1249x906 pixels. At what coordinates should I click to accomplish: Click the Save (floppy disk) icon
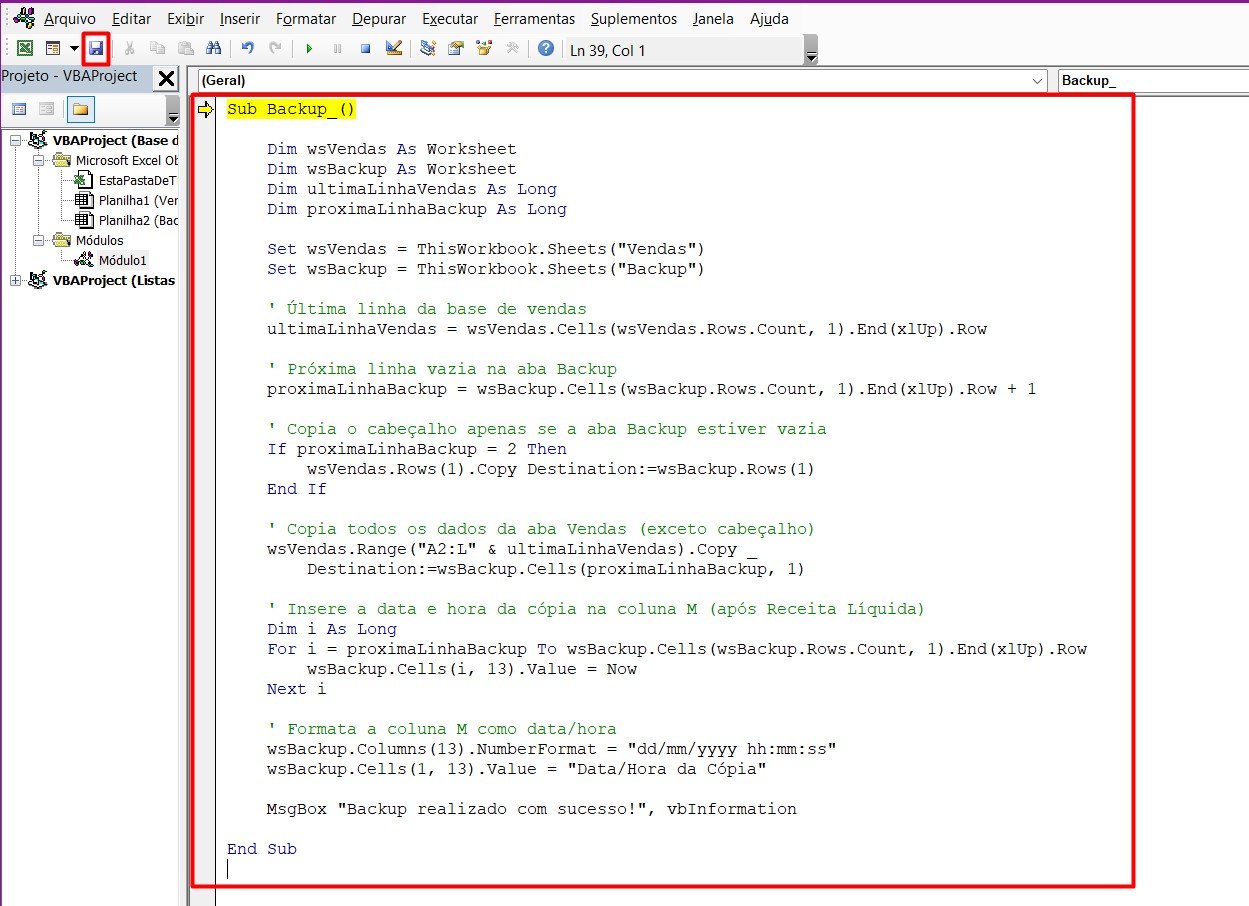pyautogui.click(x=96, y=48)
